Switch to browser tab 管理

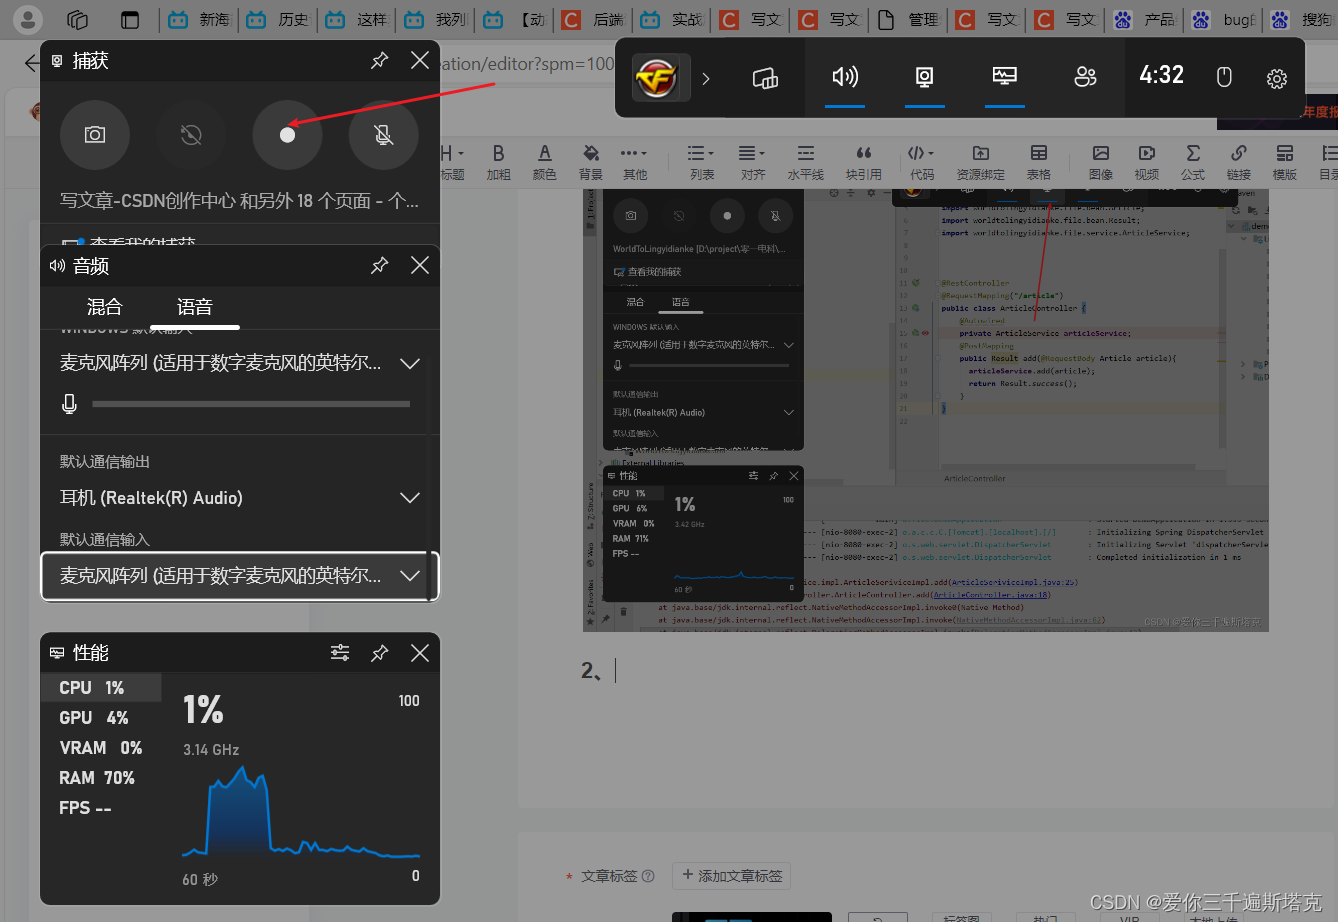click(x=909, y=19)
